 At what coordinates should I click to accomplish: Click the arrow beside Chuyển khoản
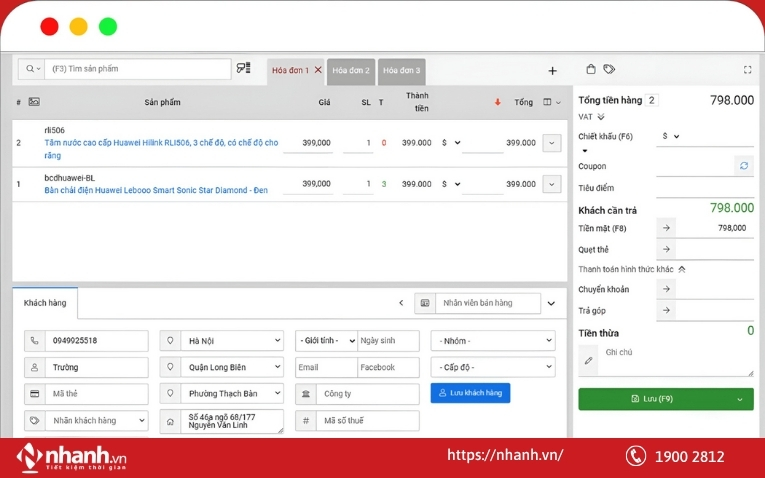click(x=666, y=289)
